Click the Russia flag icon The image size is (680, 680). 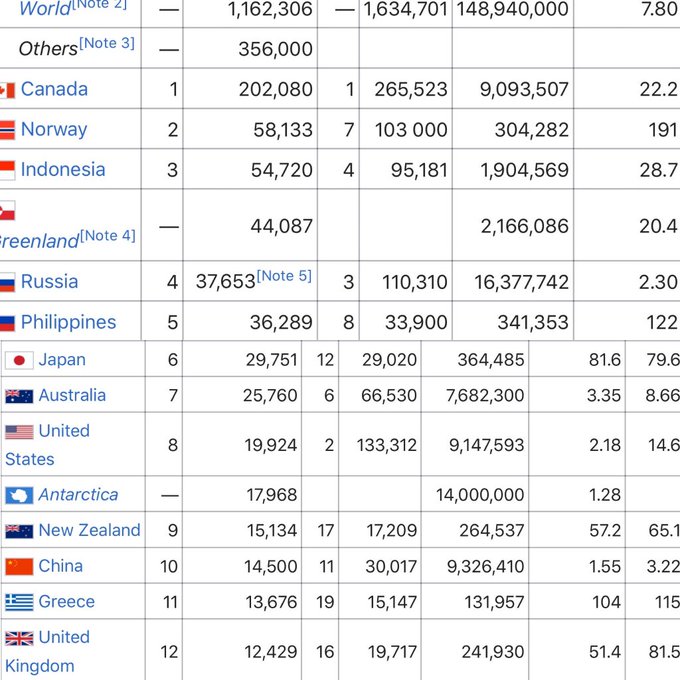tap(7, 282)
